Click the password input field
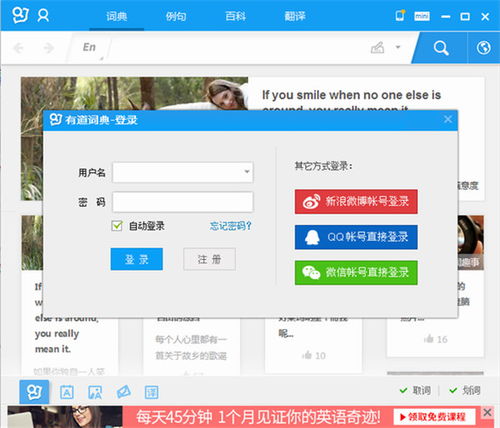Viewport: 500px width, 428px height. pos(183,202)
